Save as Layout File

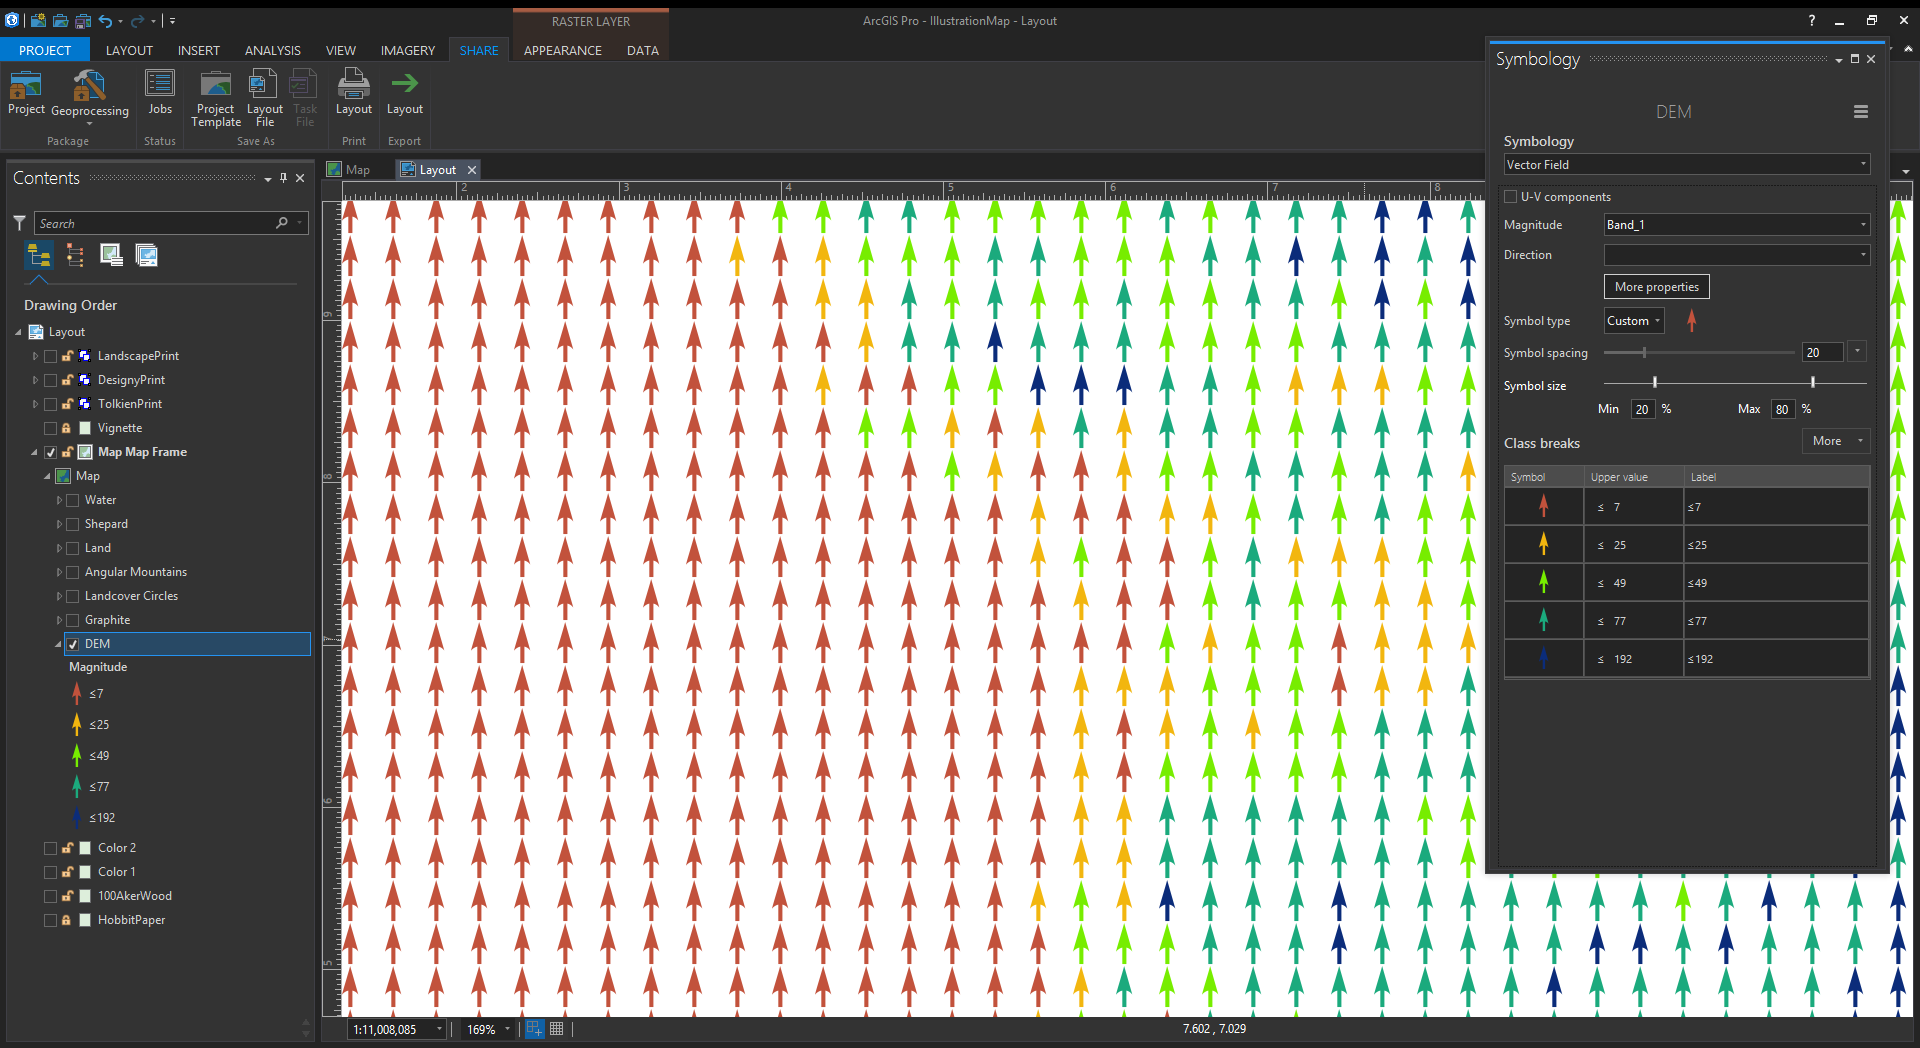tap(265, 98)
